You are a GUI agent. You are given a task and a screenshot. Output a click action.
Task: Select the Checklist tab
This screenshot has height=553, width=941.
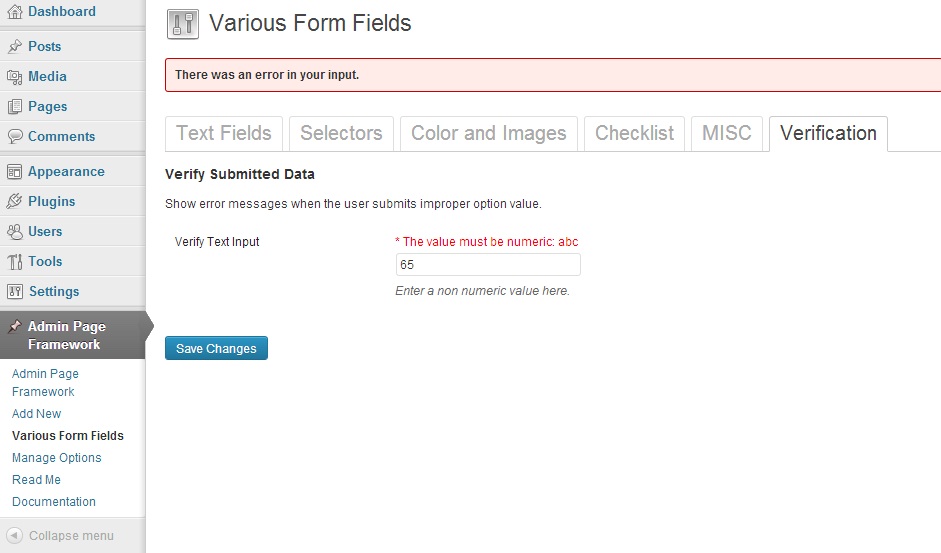(634, 133)
